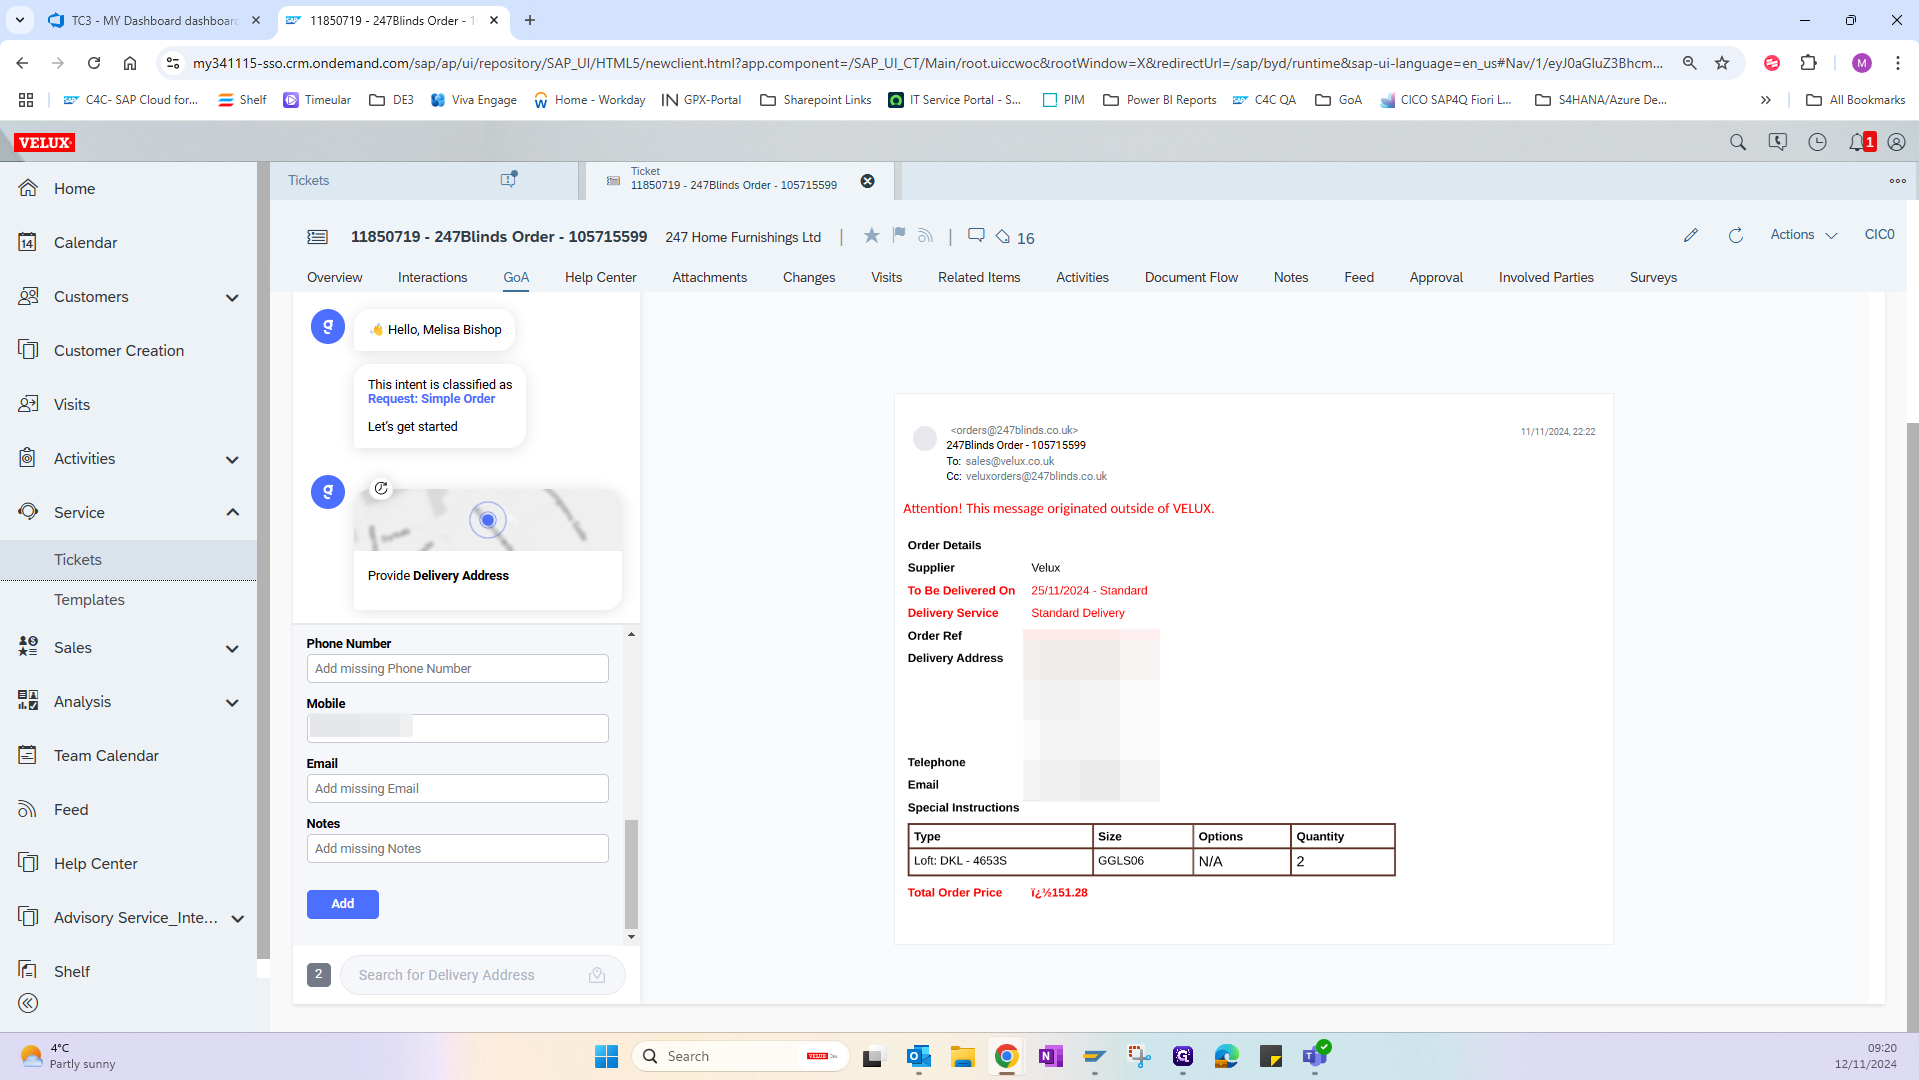Expand the Customers menu

232,298
